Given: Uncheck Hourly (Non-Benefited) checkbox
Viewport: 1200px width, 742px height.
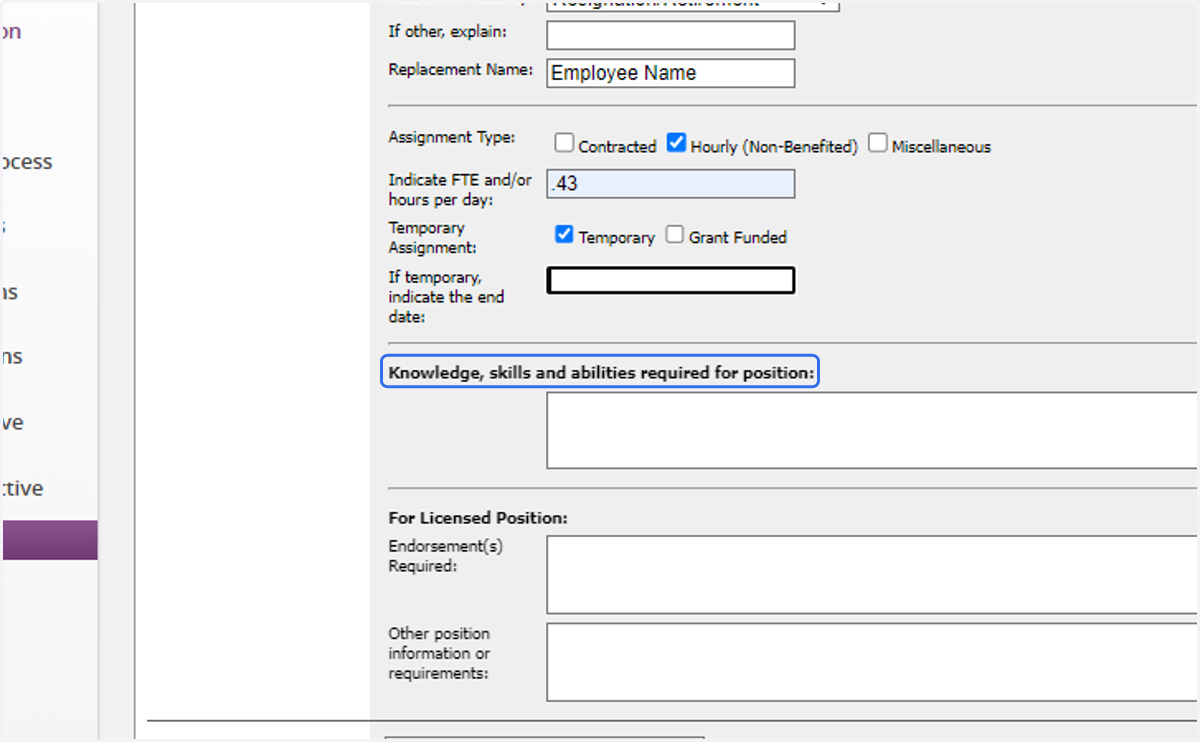Looking at the screenshot, I should click(x=677, y=143).
